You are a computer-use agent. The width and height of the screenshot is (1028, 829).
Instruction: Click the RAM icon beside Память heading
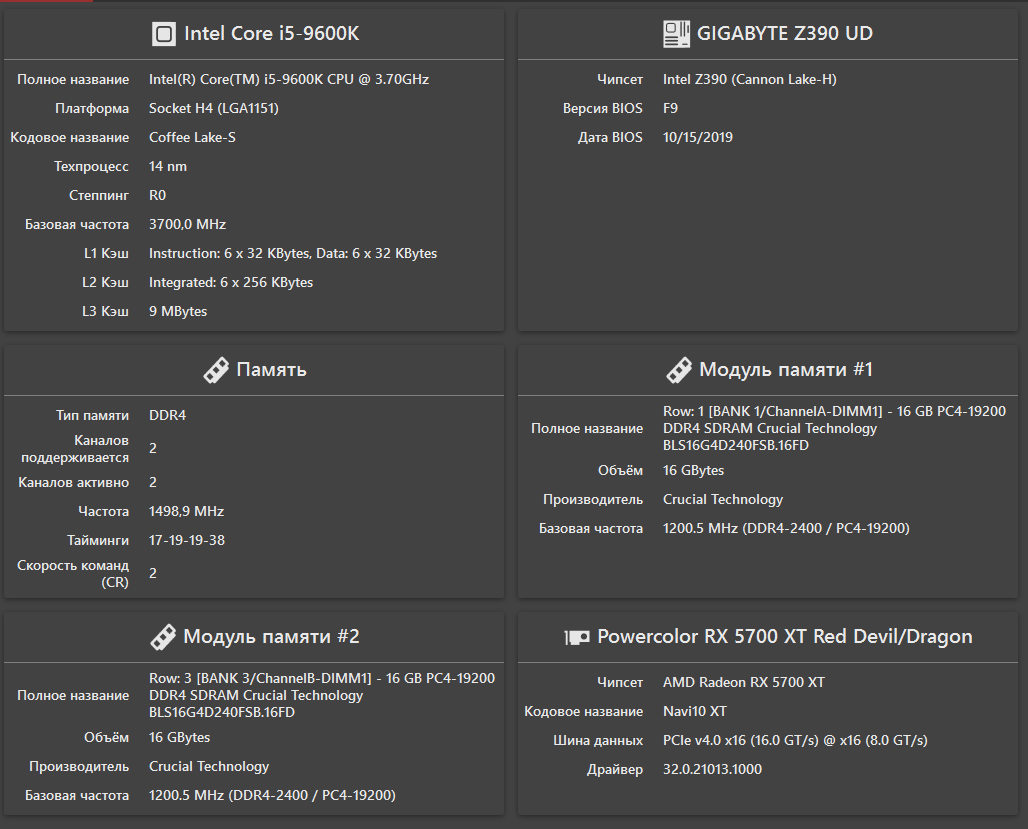216,370
